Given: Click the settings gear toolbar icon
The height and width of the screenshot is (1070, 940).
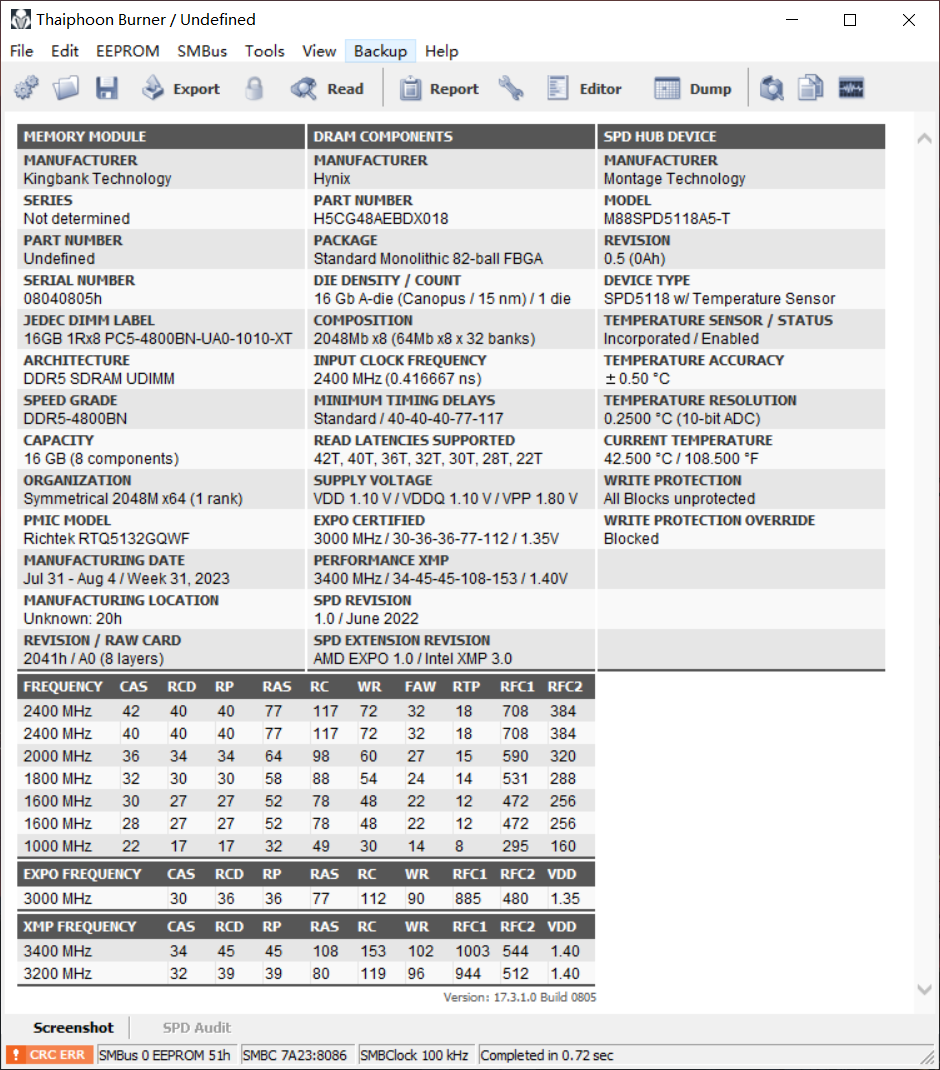Looking at the screenshot, I should point(27,88).
